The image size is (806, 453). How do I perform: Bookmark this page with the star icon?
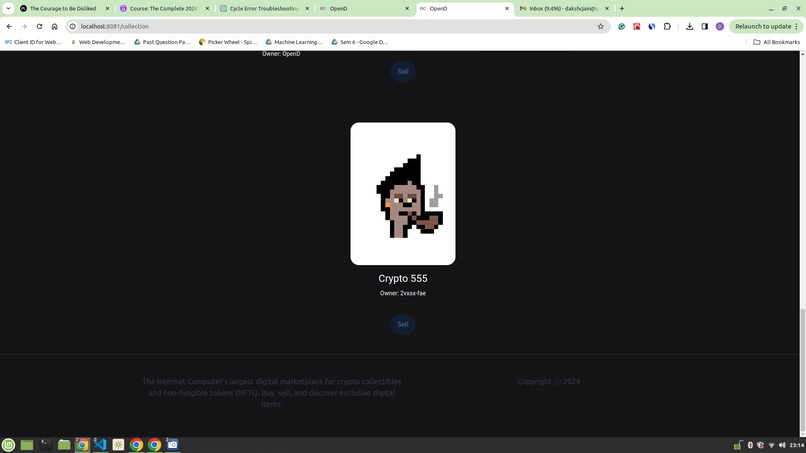pyautogui.click(x=600, y=26)
